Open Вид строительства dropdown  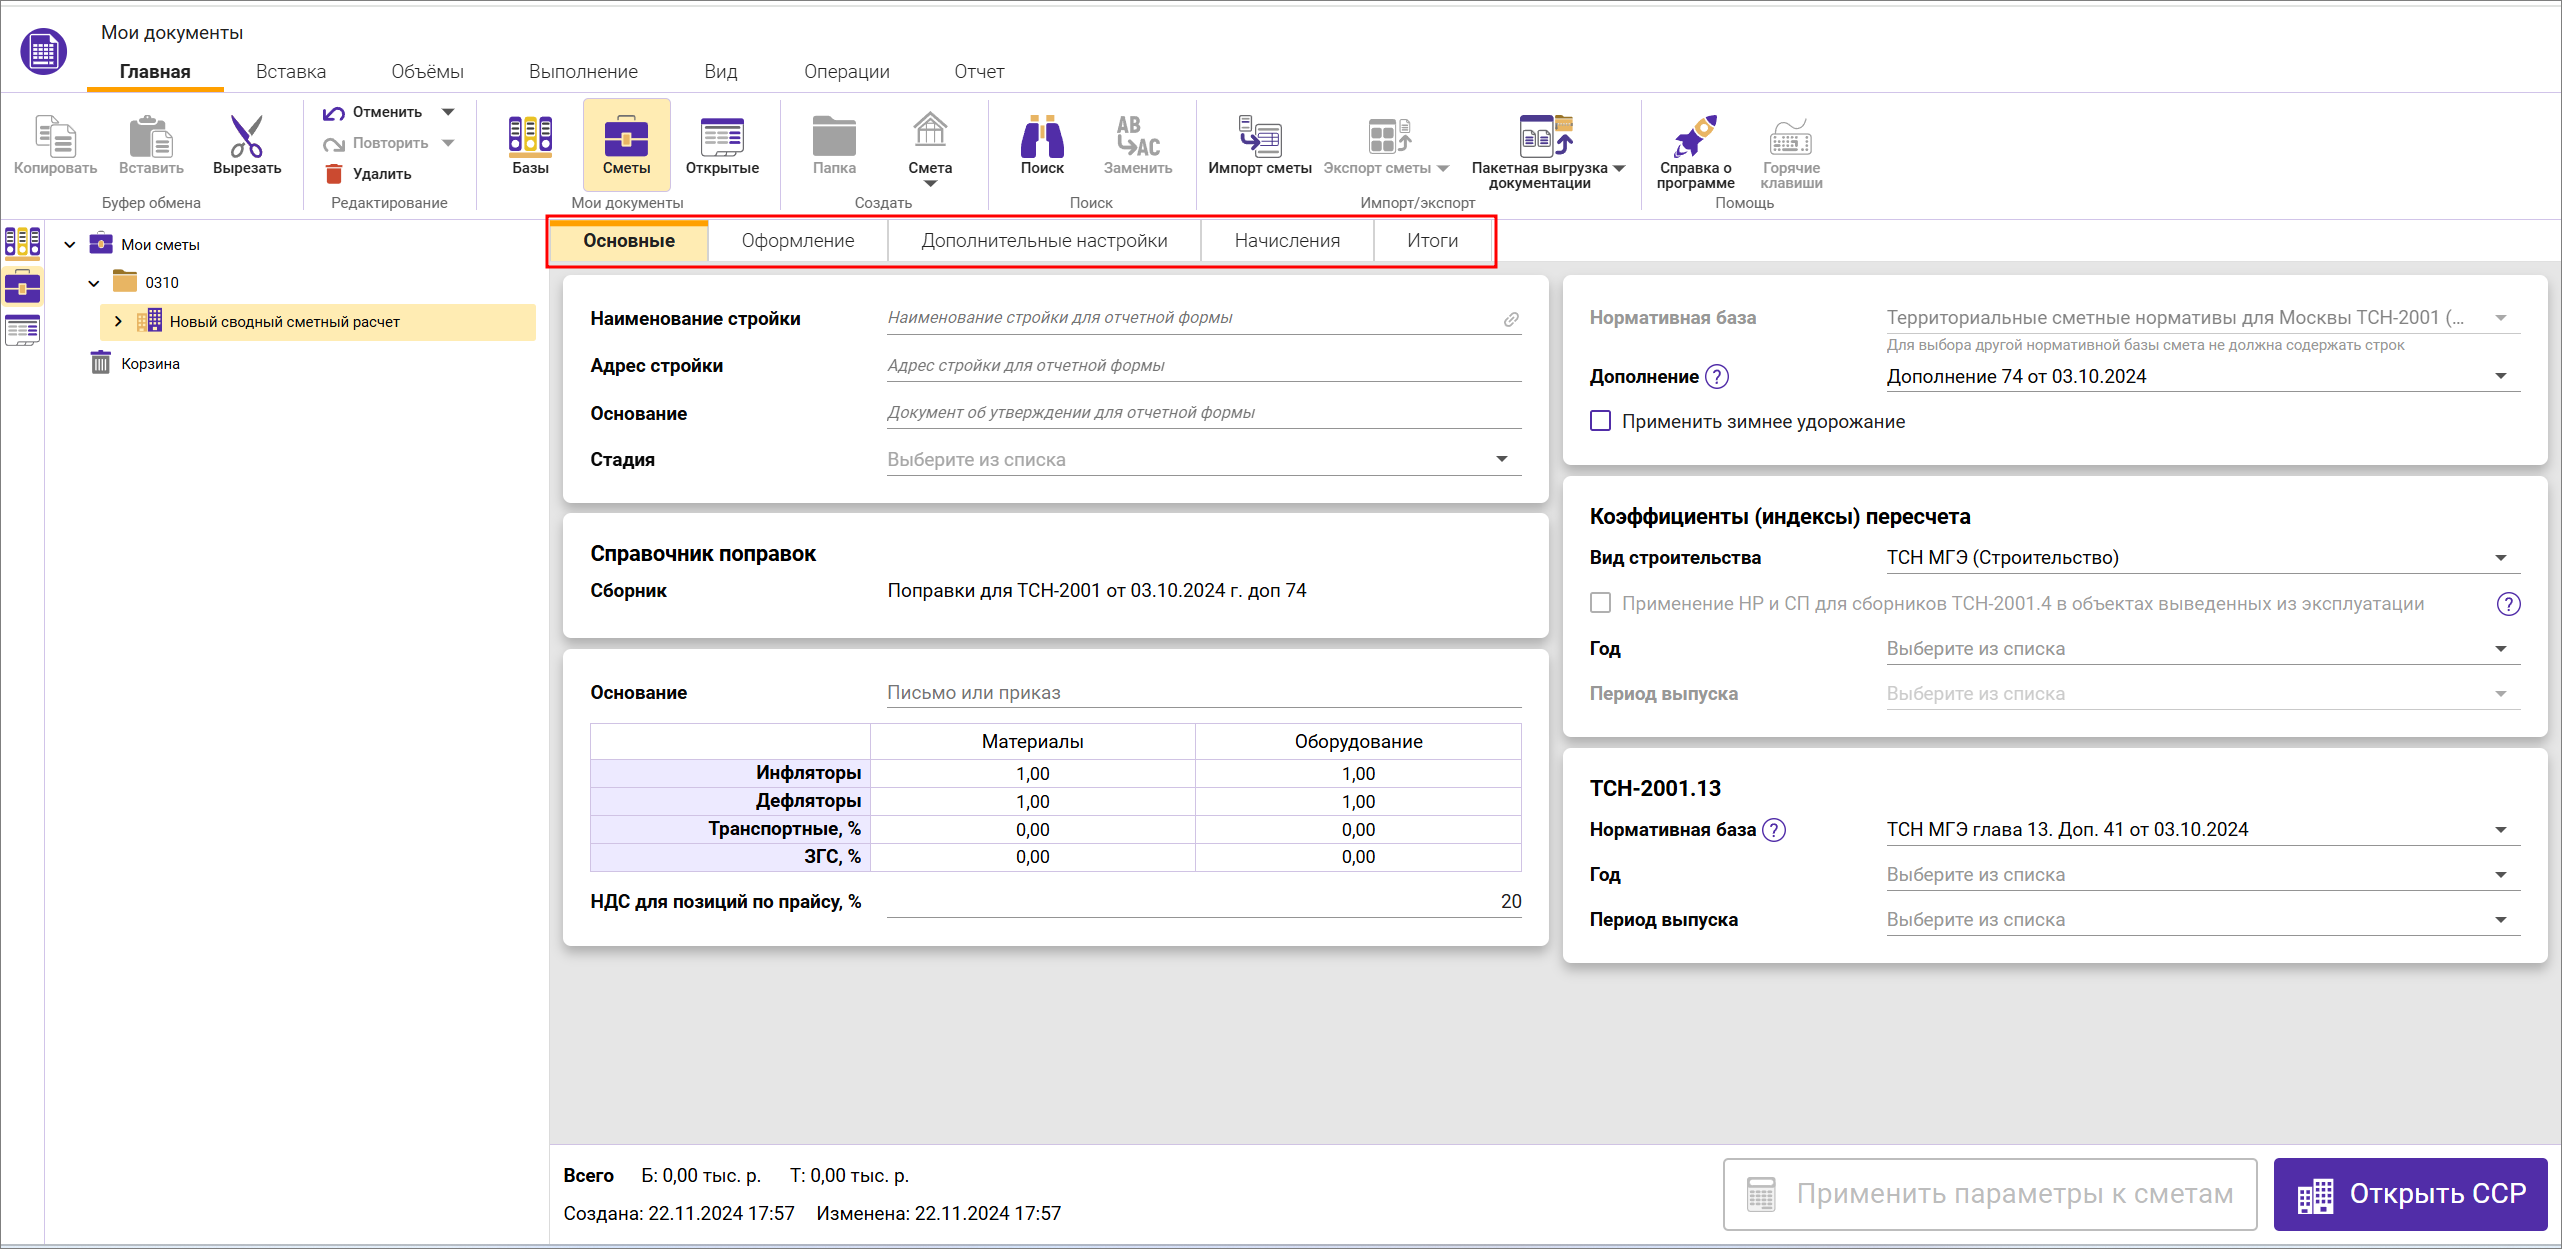point(2500,558)
